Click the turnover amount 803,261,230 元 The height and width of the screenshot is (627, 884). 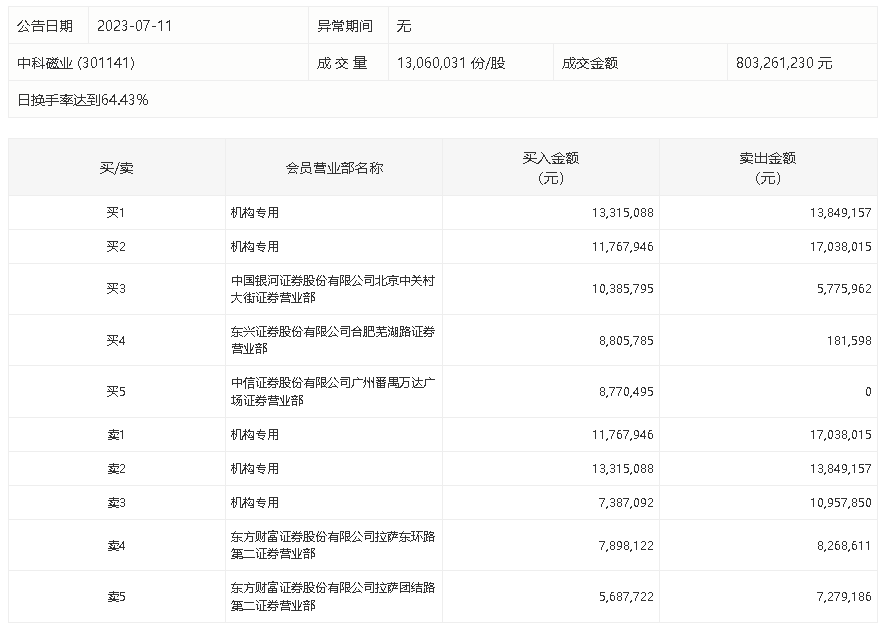click(784, 63)
